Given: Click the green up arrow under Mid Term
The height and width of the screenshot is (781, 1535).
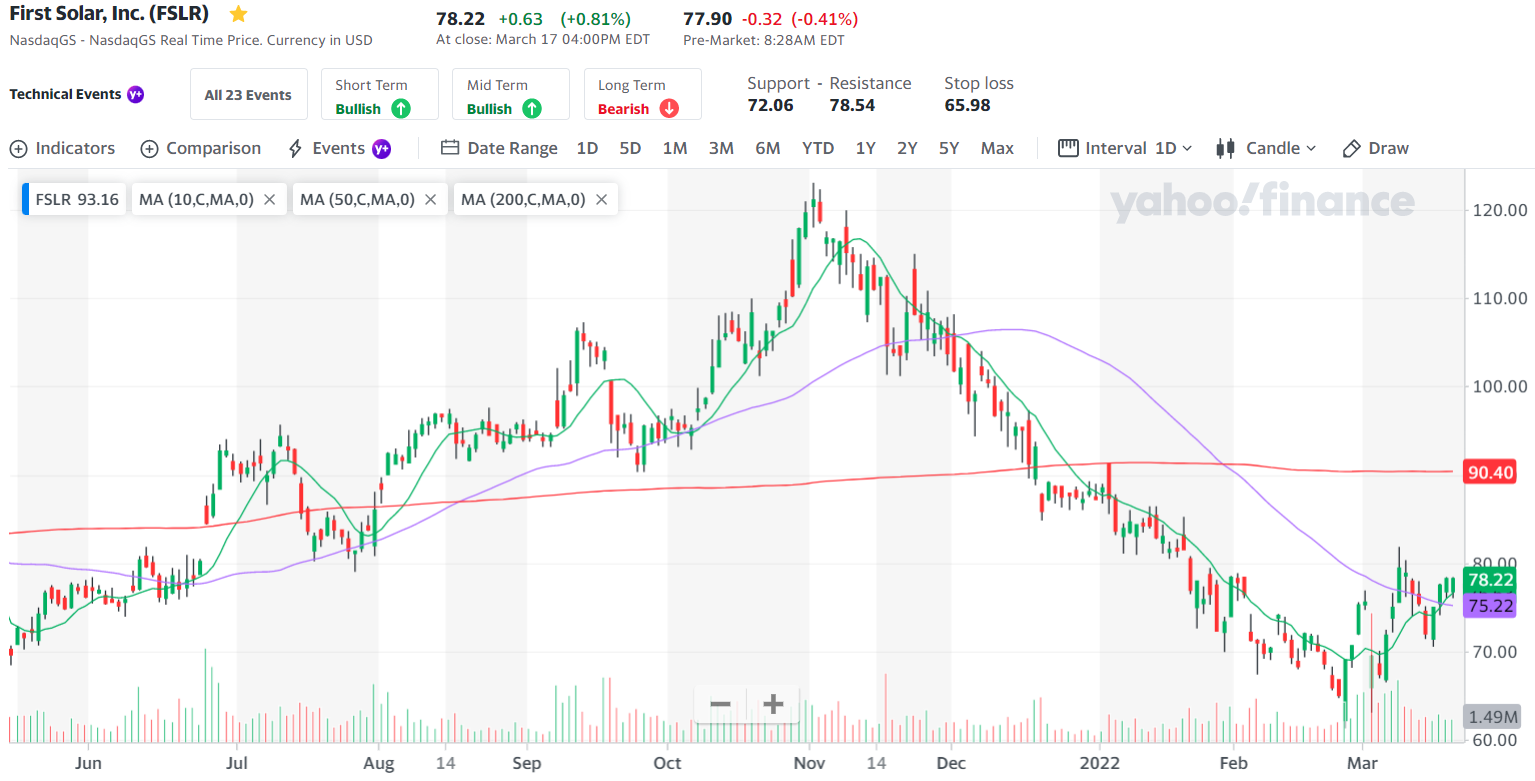Looking at the screenshot, I should 532,109.
